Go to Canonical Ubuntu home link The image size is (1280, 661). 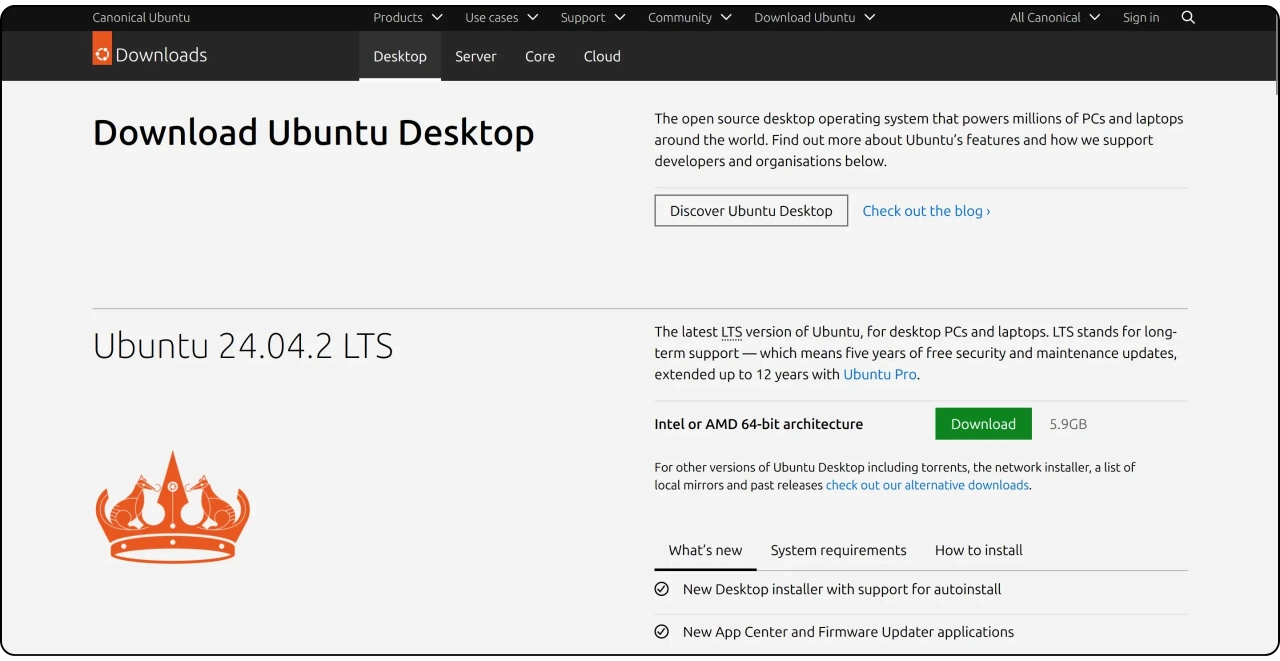[x=141, y=17]
